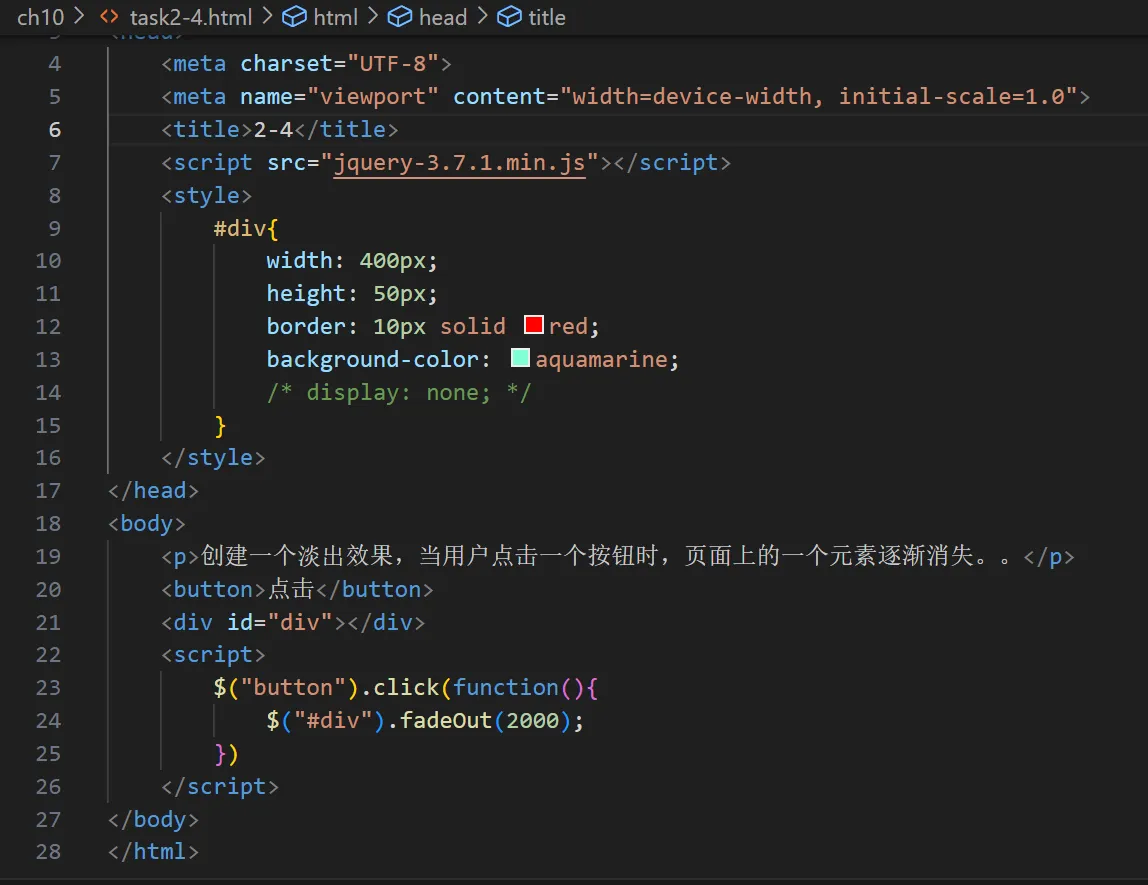This screenshot has height=885, width=1148.
Task: Click the closing script tag on line 26
Action: coord(220,786)
